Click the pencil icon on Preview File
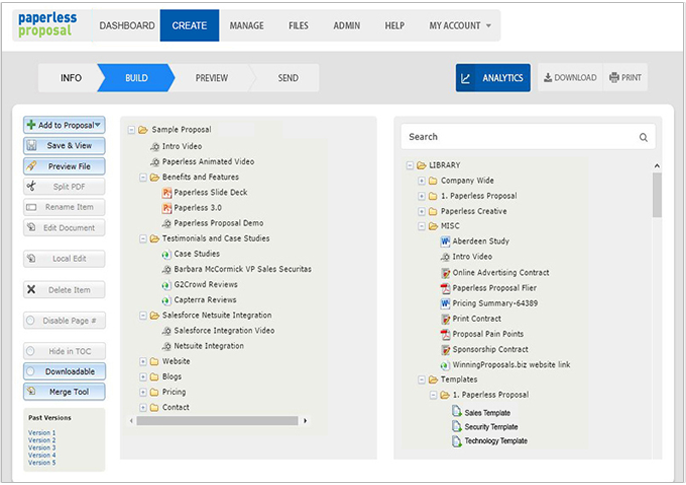This screenshot has width=686, height=485. 31,166
